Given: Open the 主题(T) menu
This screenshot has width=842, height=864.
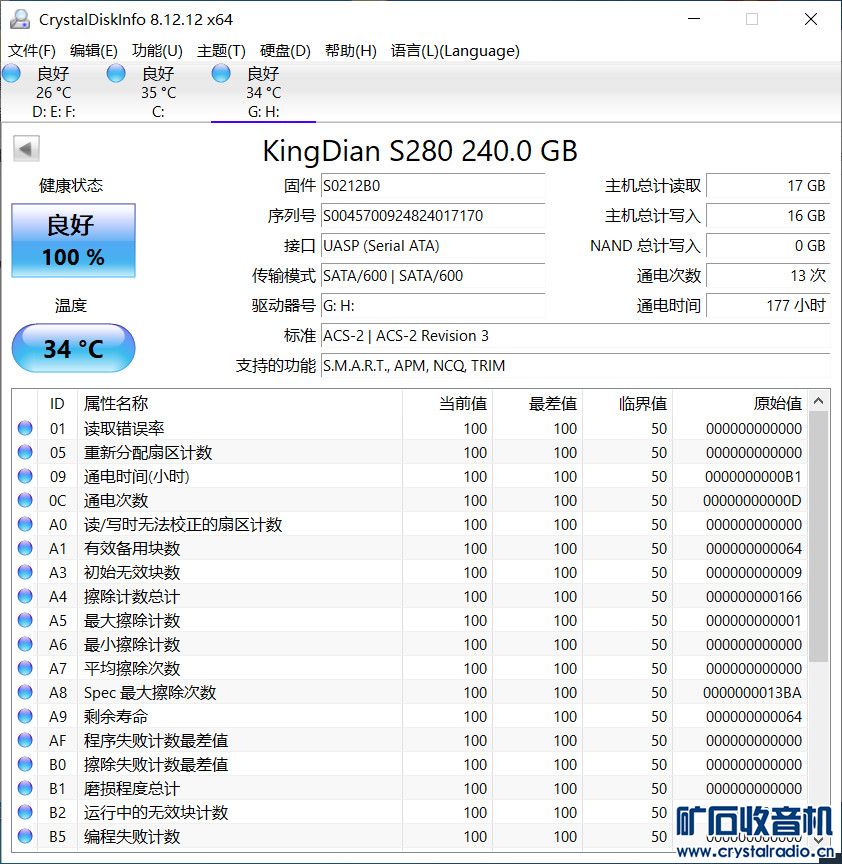Looking at the screenshot, I should pyautogui.click(x=222, y=51).
